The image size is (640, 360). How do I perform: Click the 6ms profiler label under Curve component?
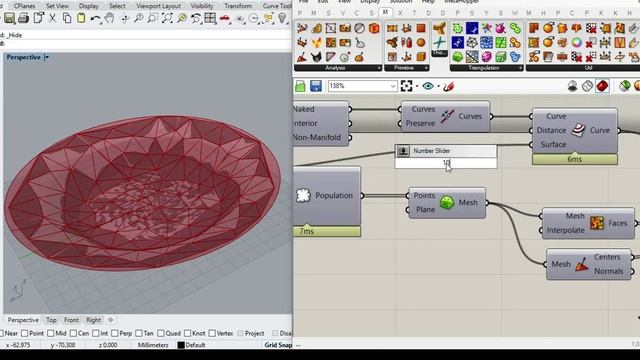pos(575,159)
